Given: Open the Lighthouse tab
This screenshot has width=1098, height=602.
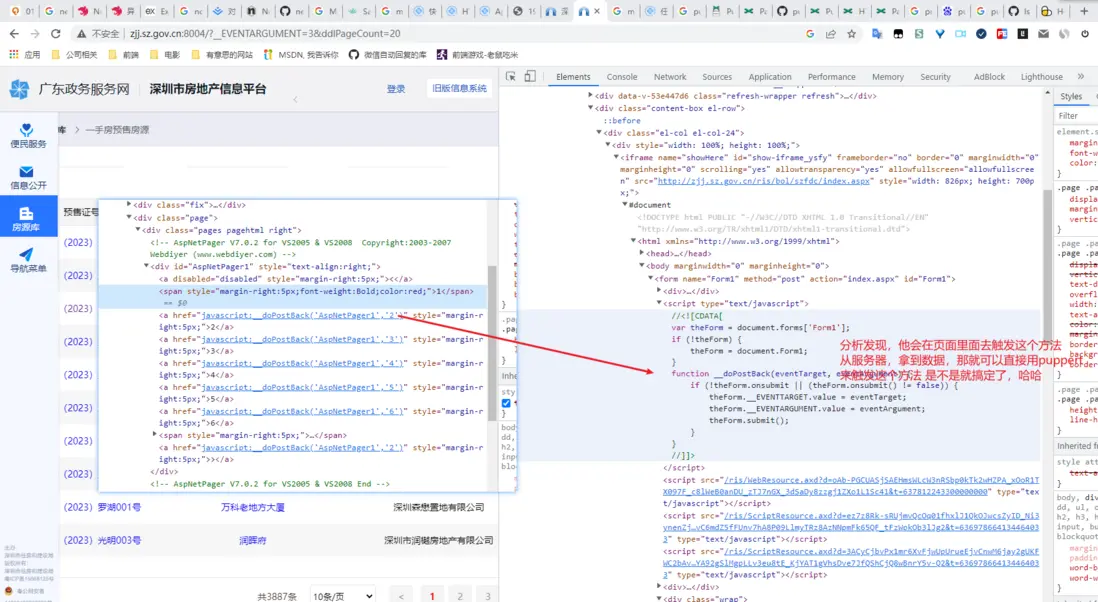Looking at the screenshot, I should click(1041, 77).
